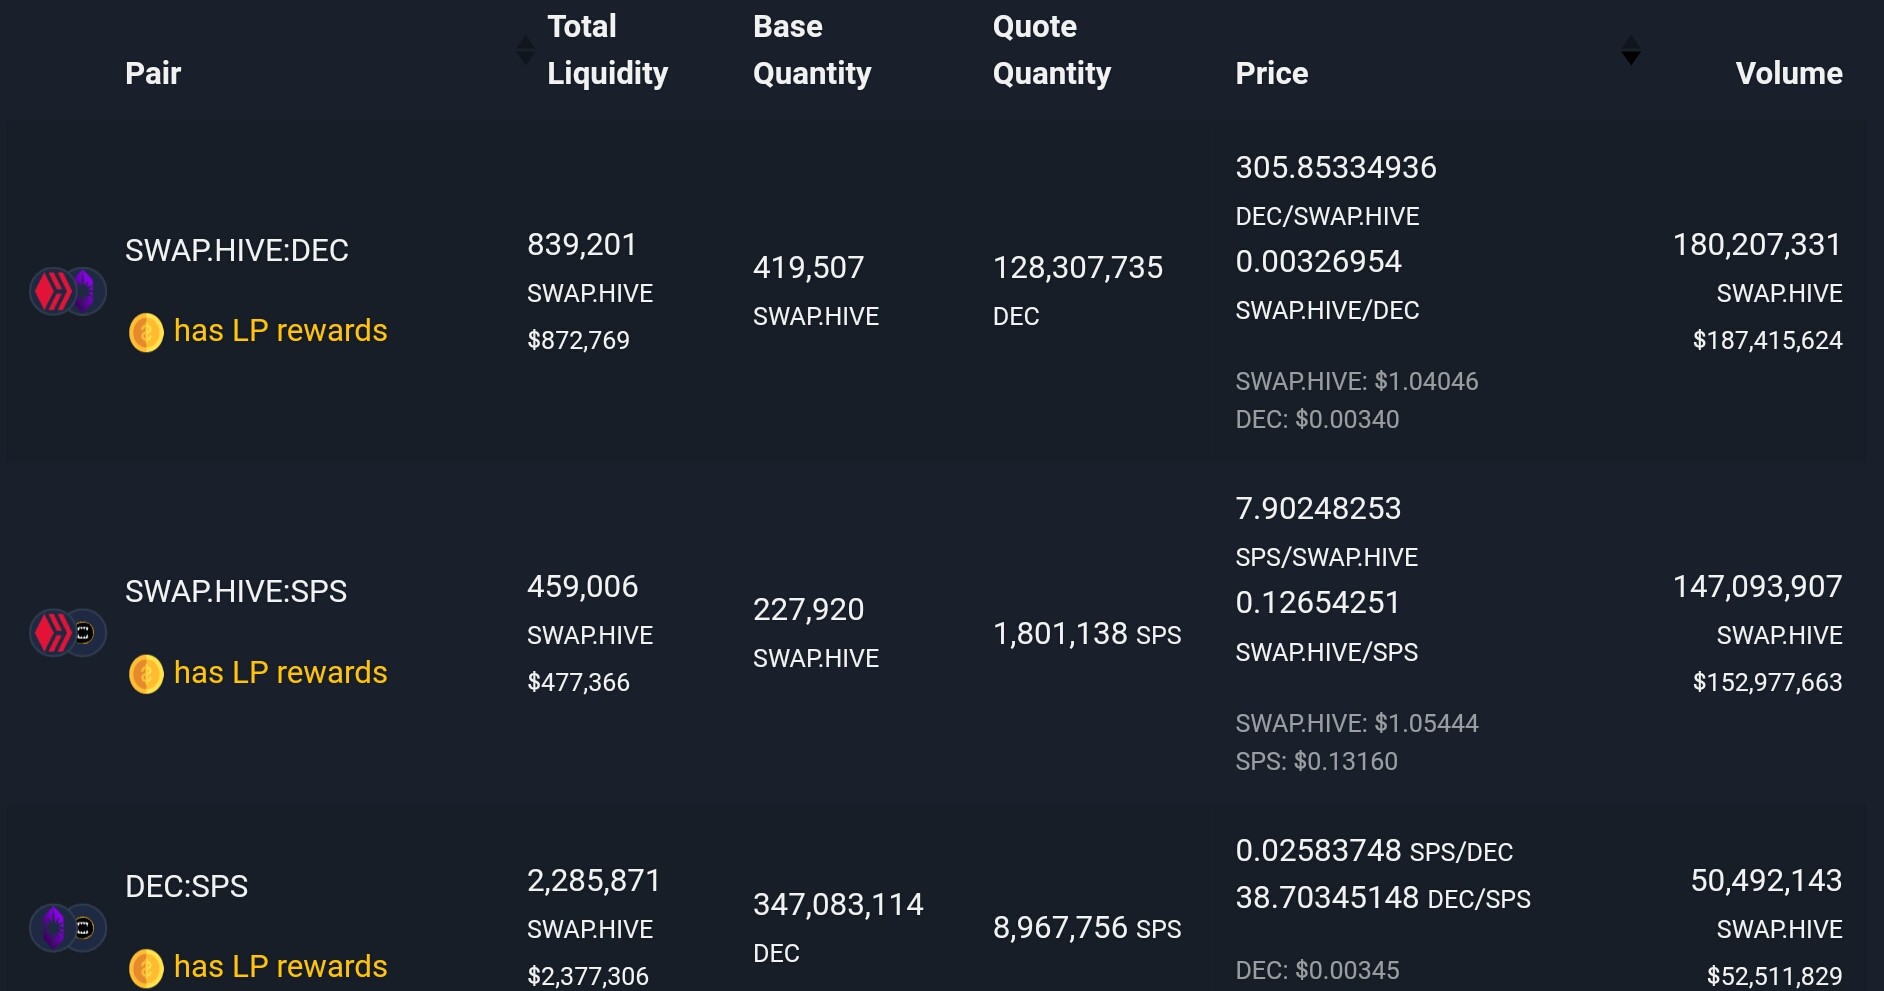Click the Pair column header

(153, 73)
